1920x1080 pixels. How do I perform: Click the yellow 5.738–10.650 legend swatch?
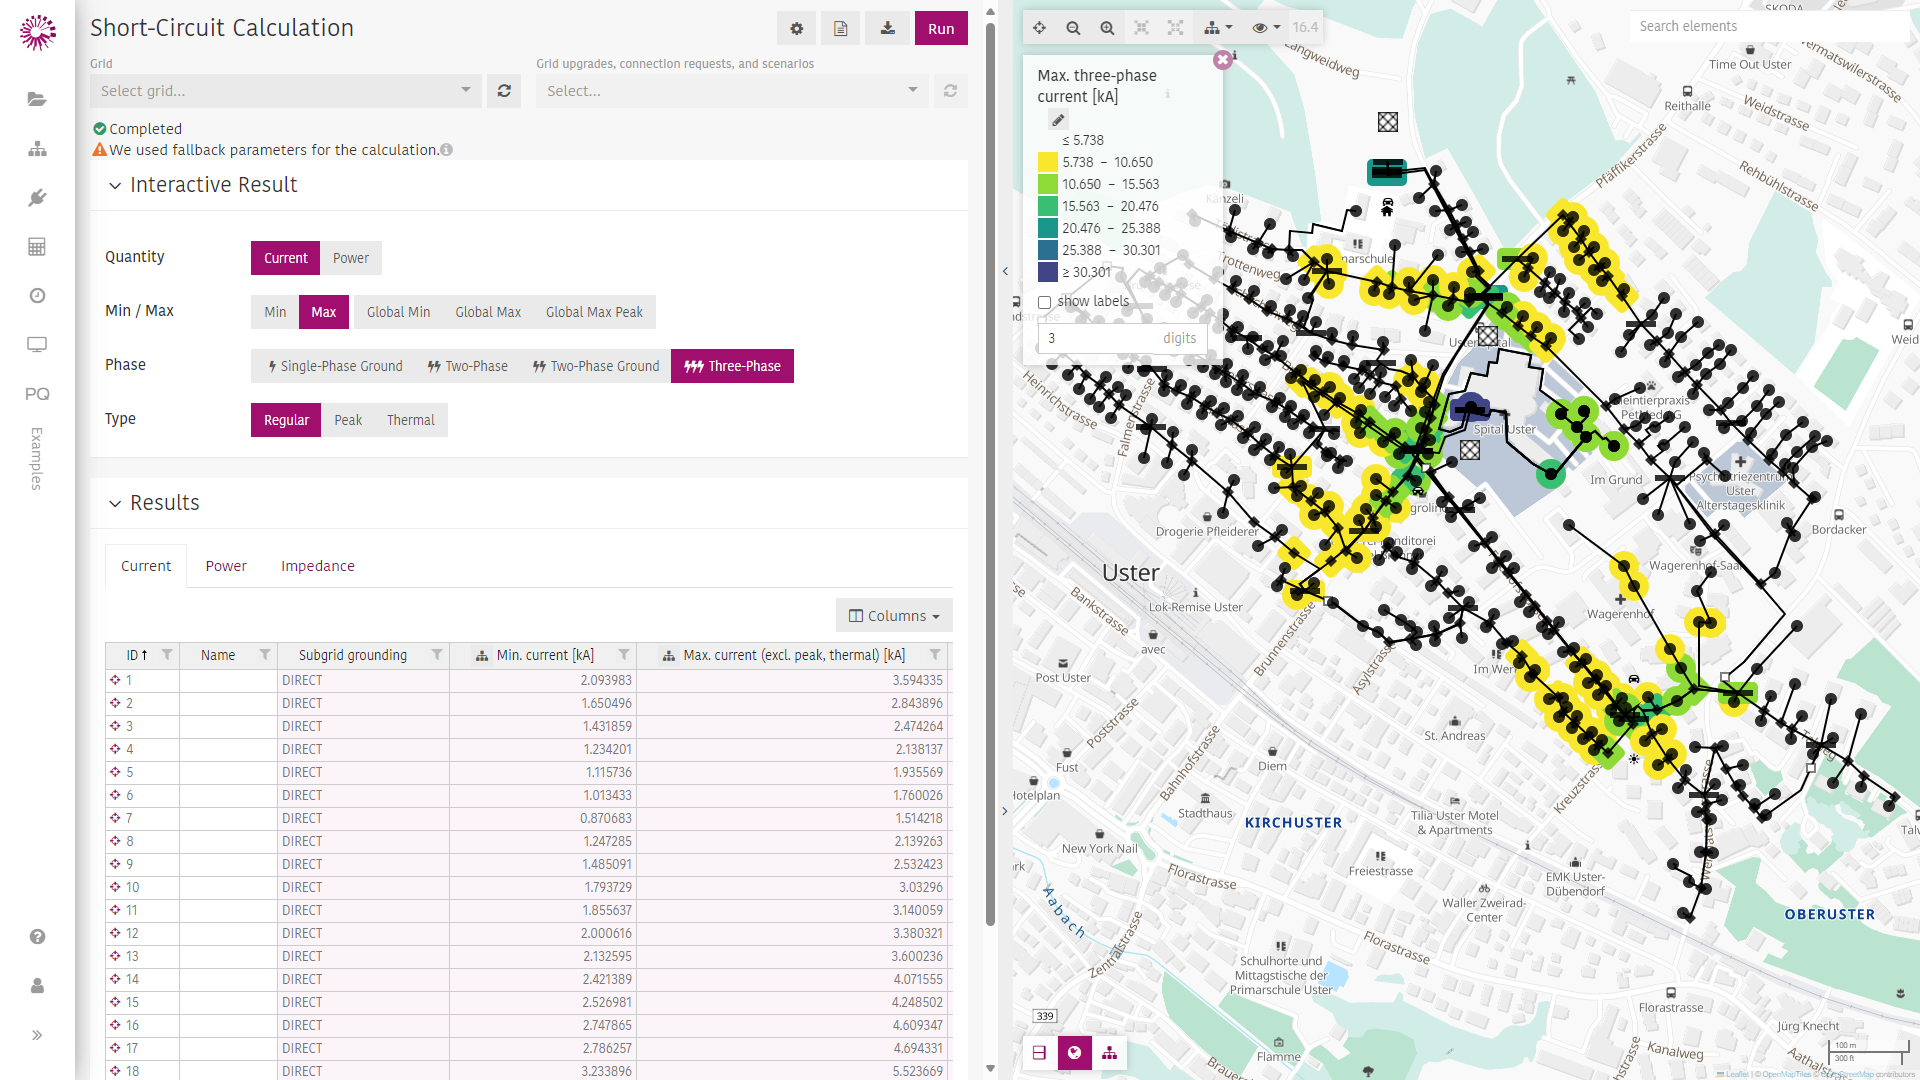(1048, 162)
